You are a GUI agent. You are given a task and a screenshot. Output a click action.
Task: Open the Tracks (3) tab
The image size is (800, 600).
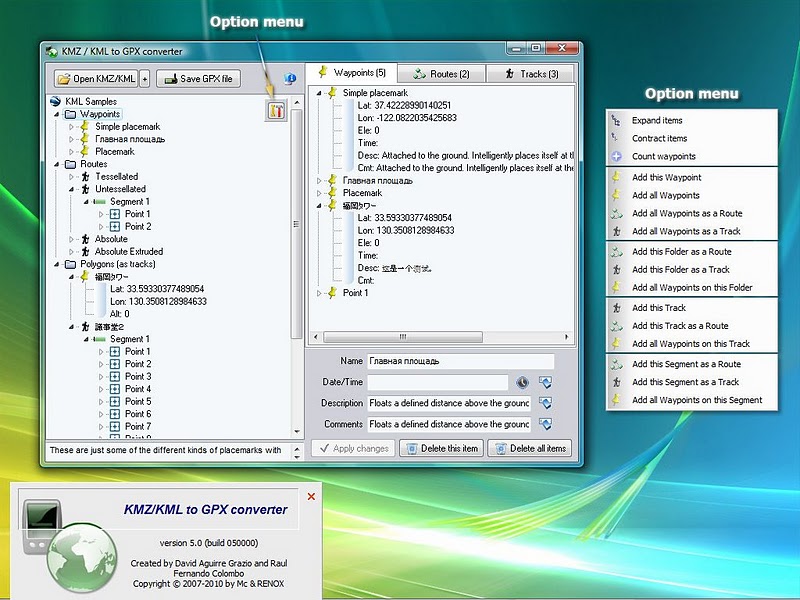[531, 74]
